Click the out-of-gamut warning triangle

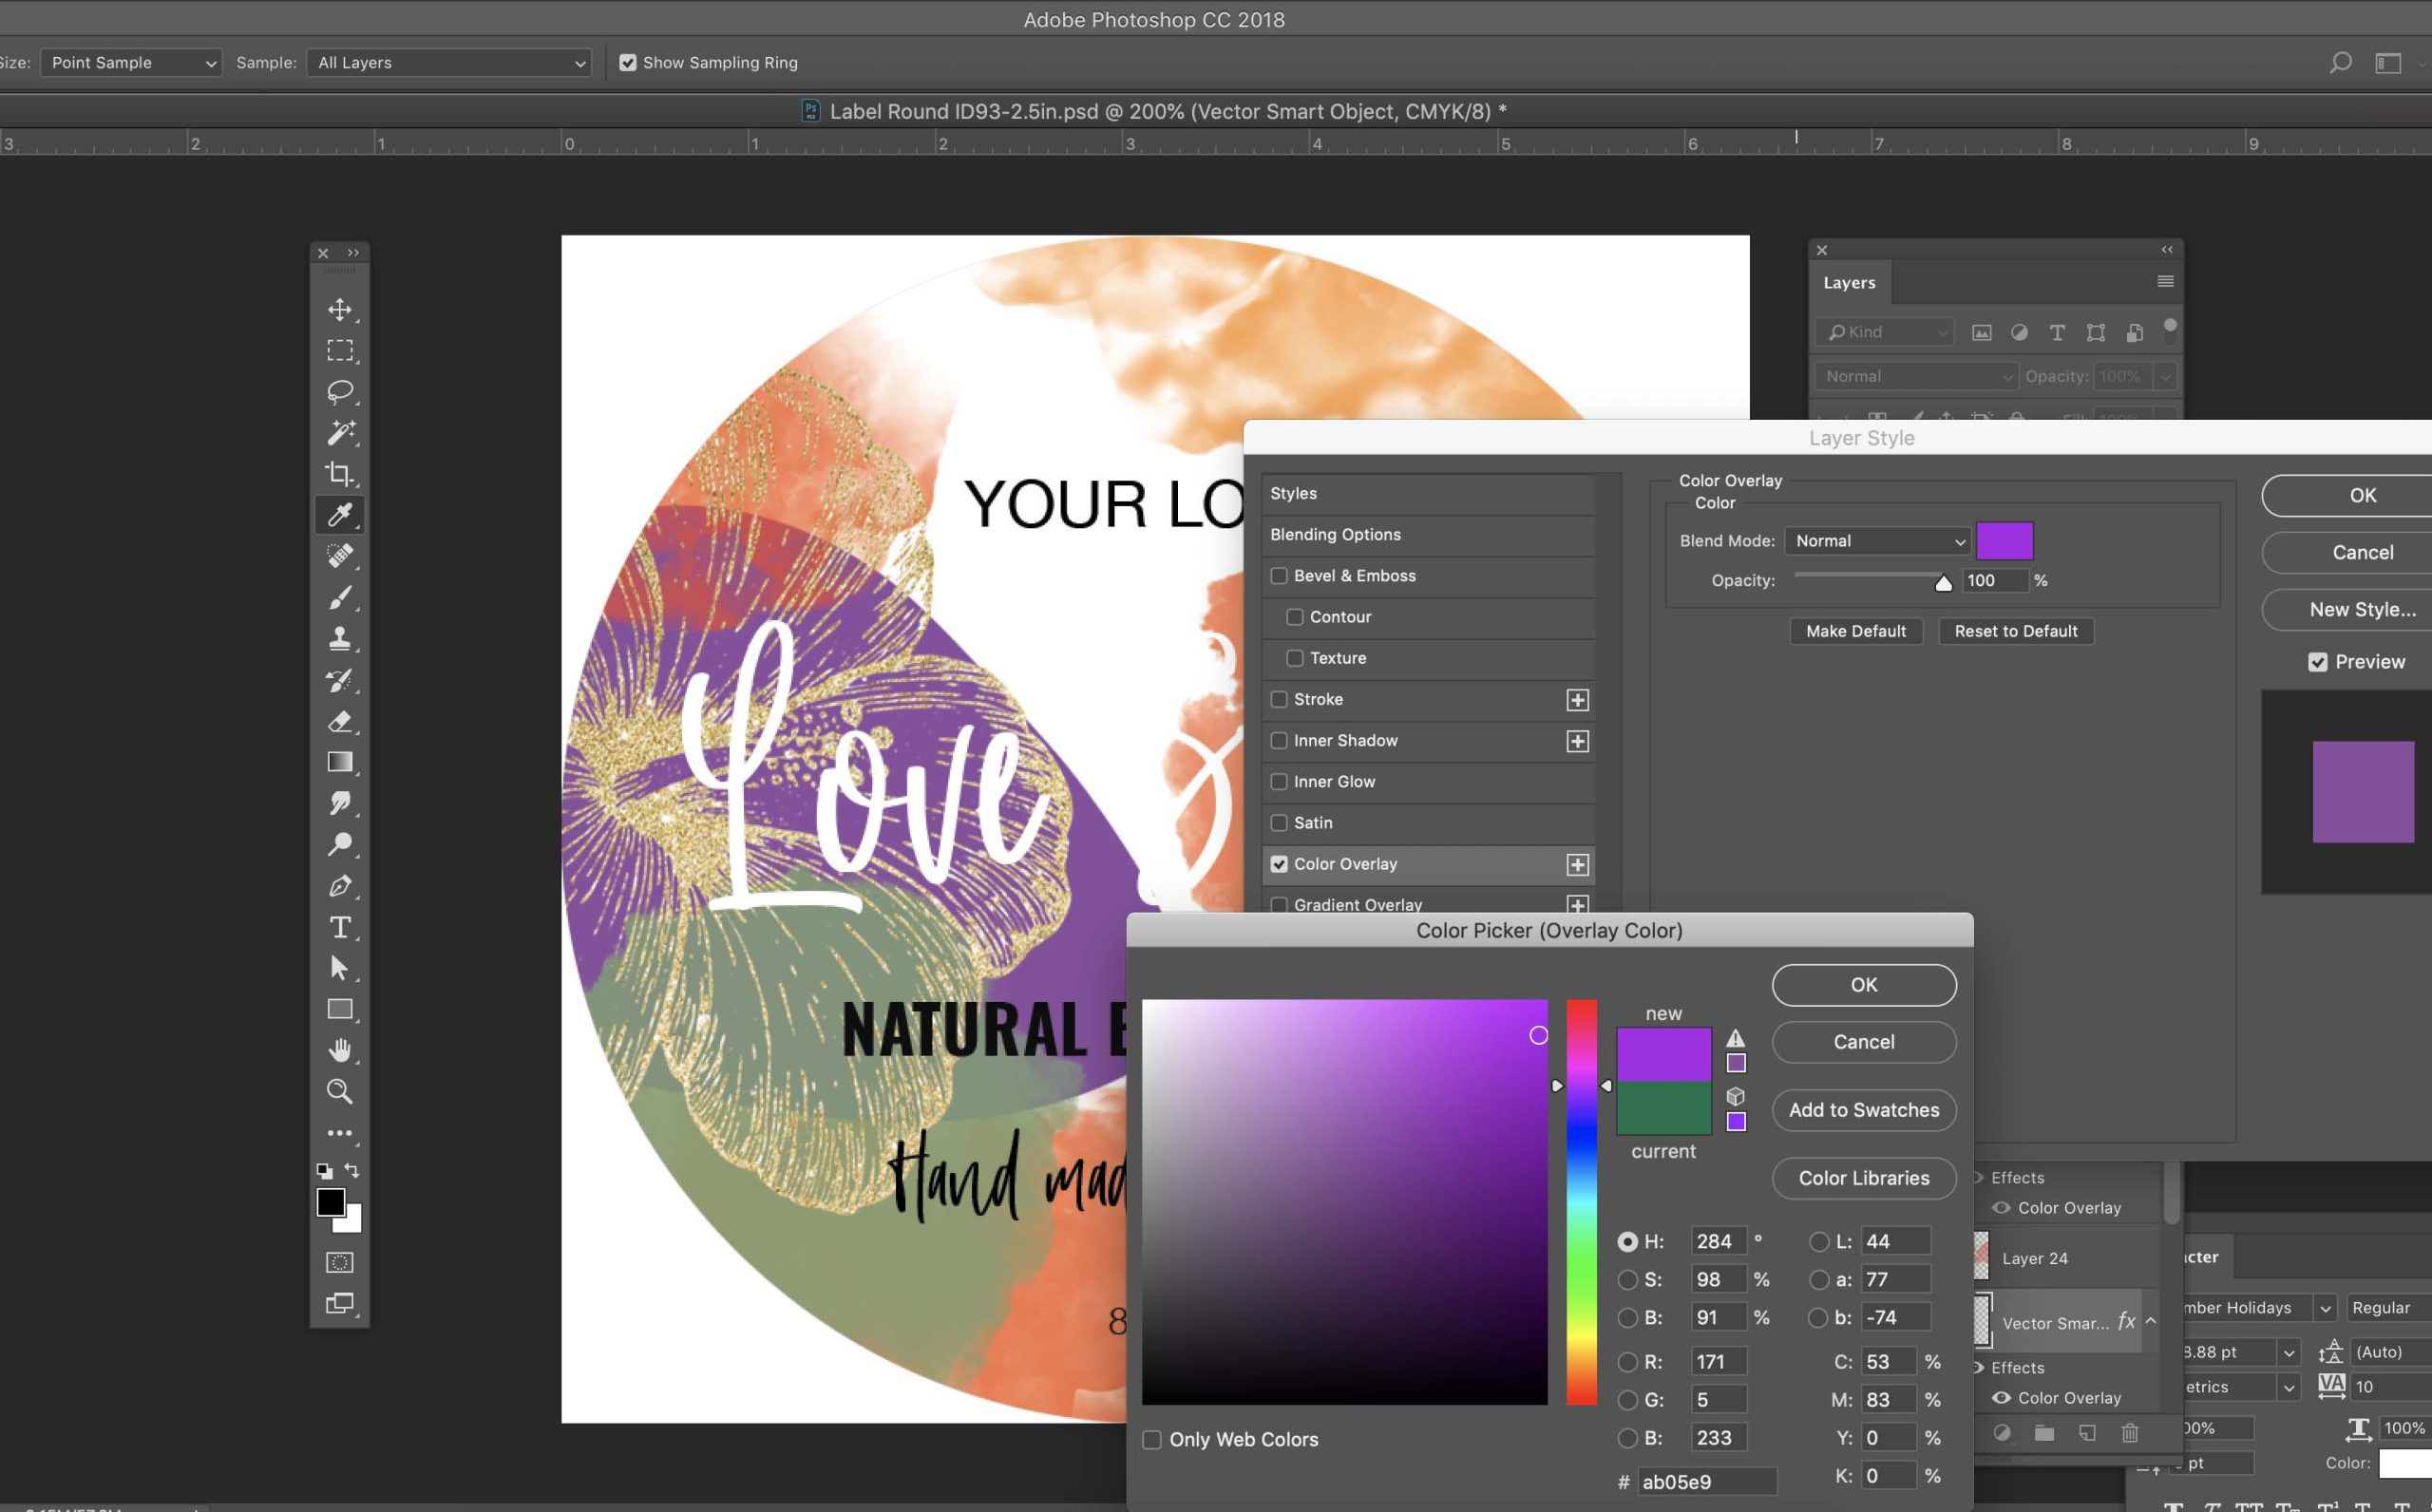(x=1736, y=1038)
